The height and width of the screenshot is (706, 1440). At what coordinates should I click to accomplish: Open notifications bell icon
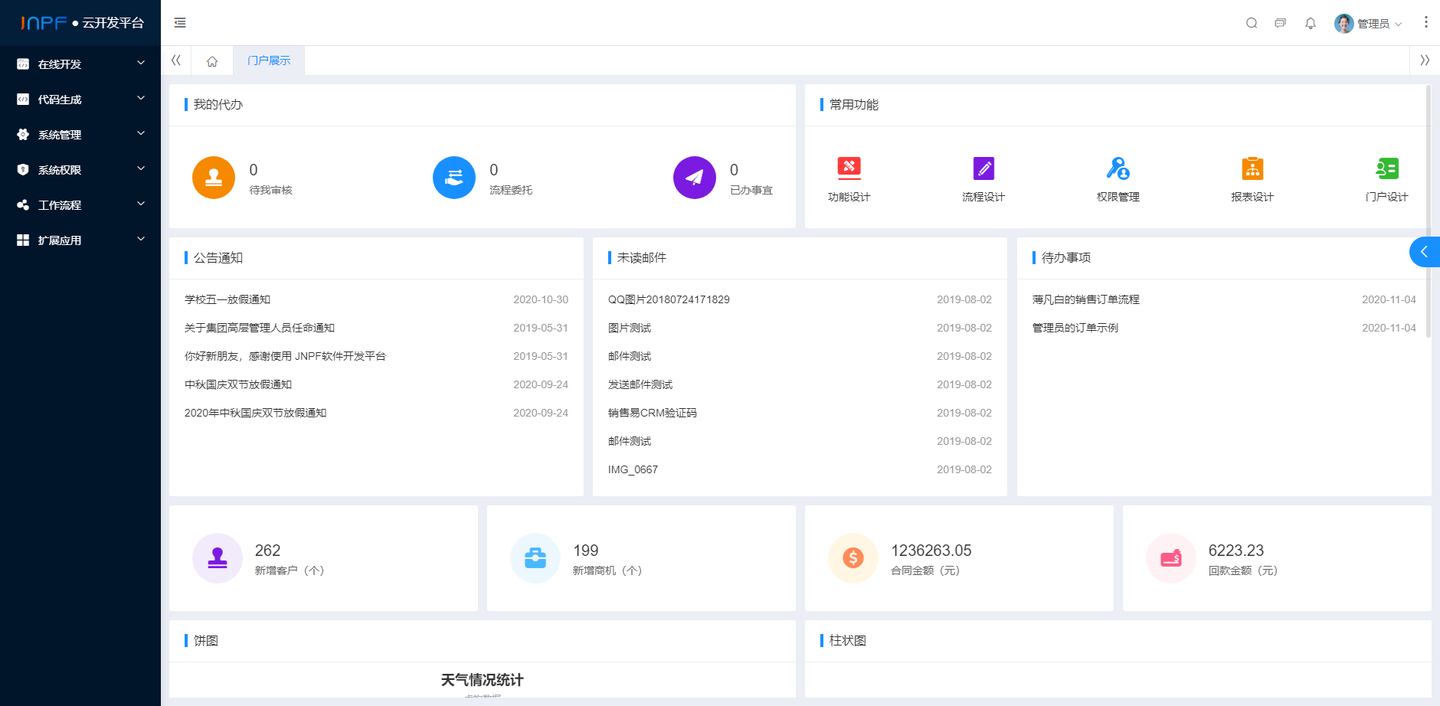pyautogui.click(x=1310, y=23)
